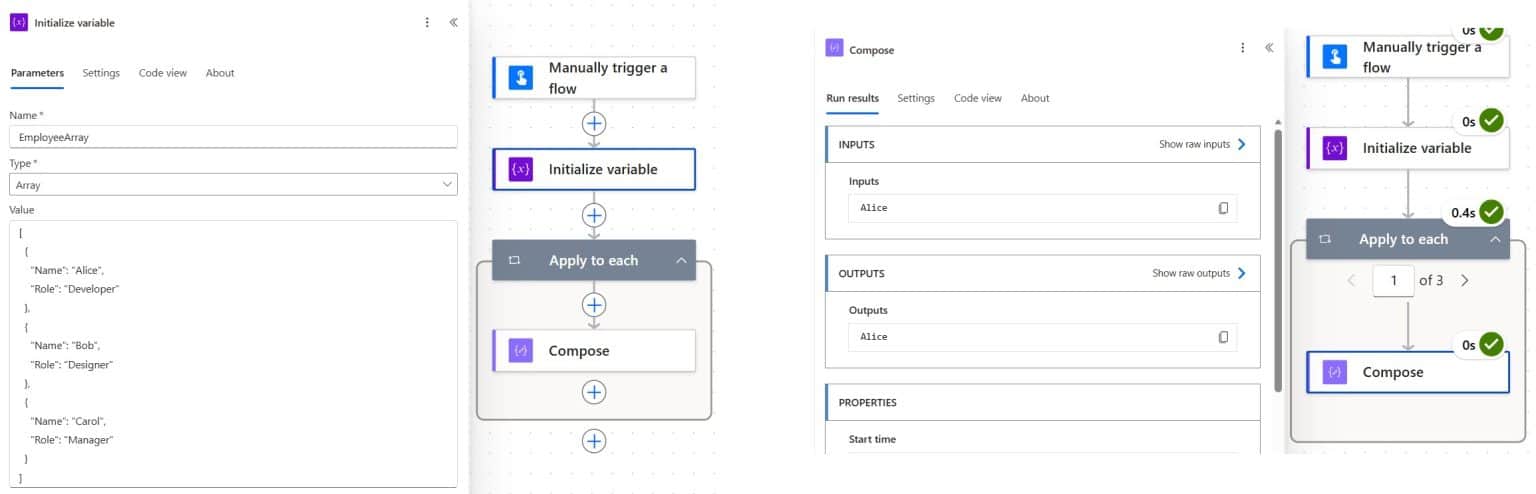Add a step after Manually trigger a flow
Viewport: 1536px width, 494px height.
pyautogui.click(x=594, y=123)
